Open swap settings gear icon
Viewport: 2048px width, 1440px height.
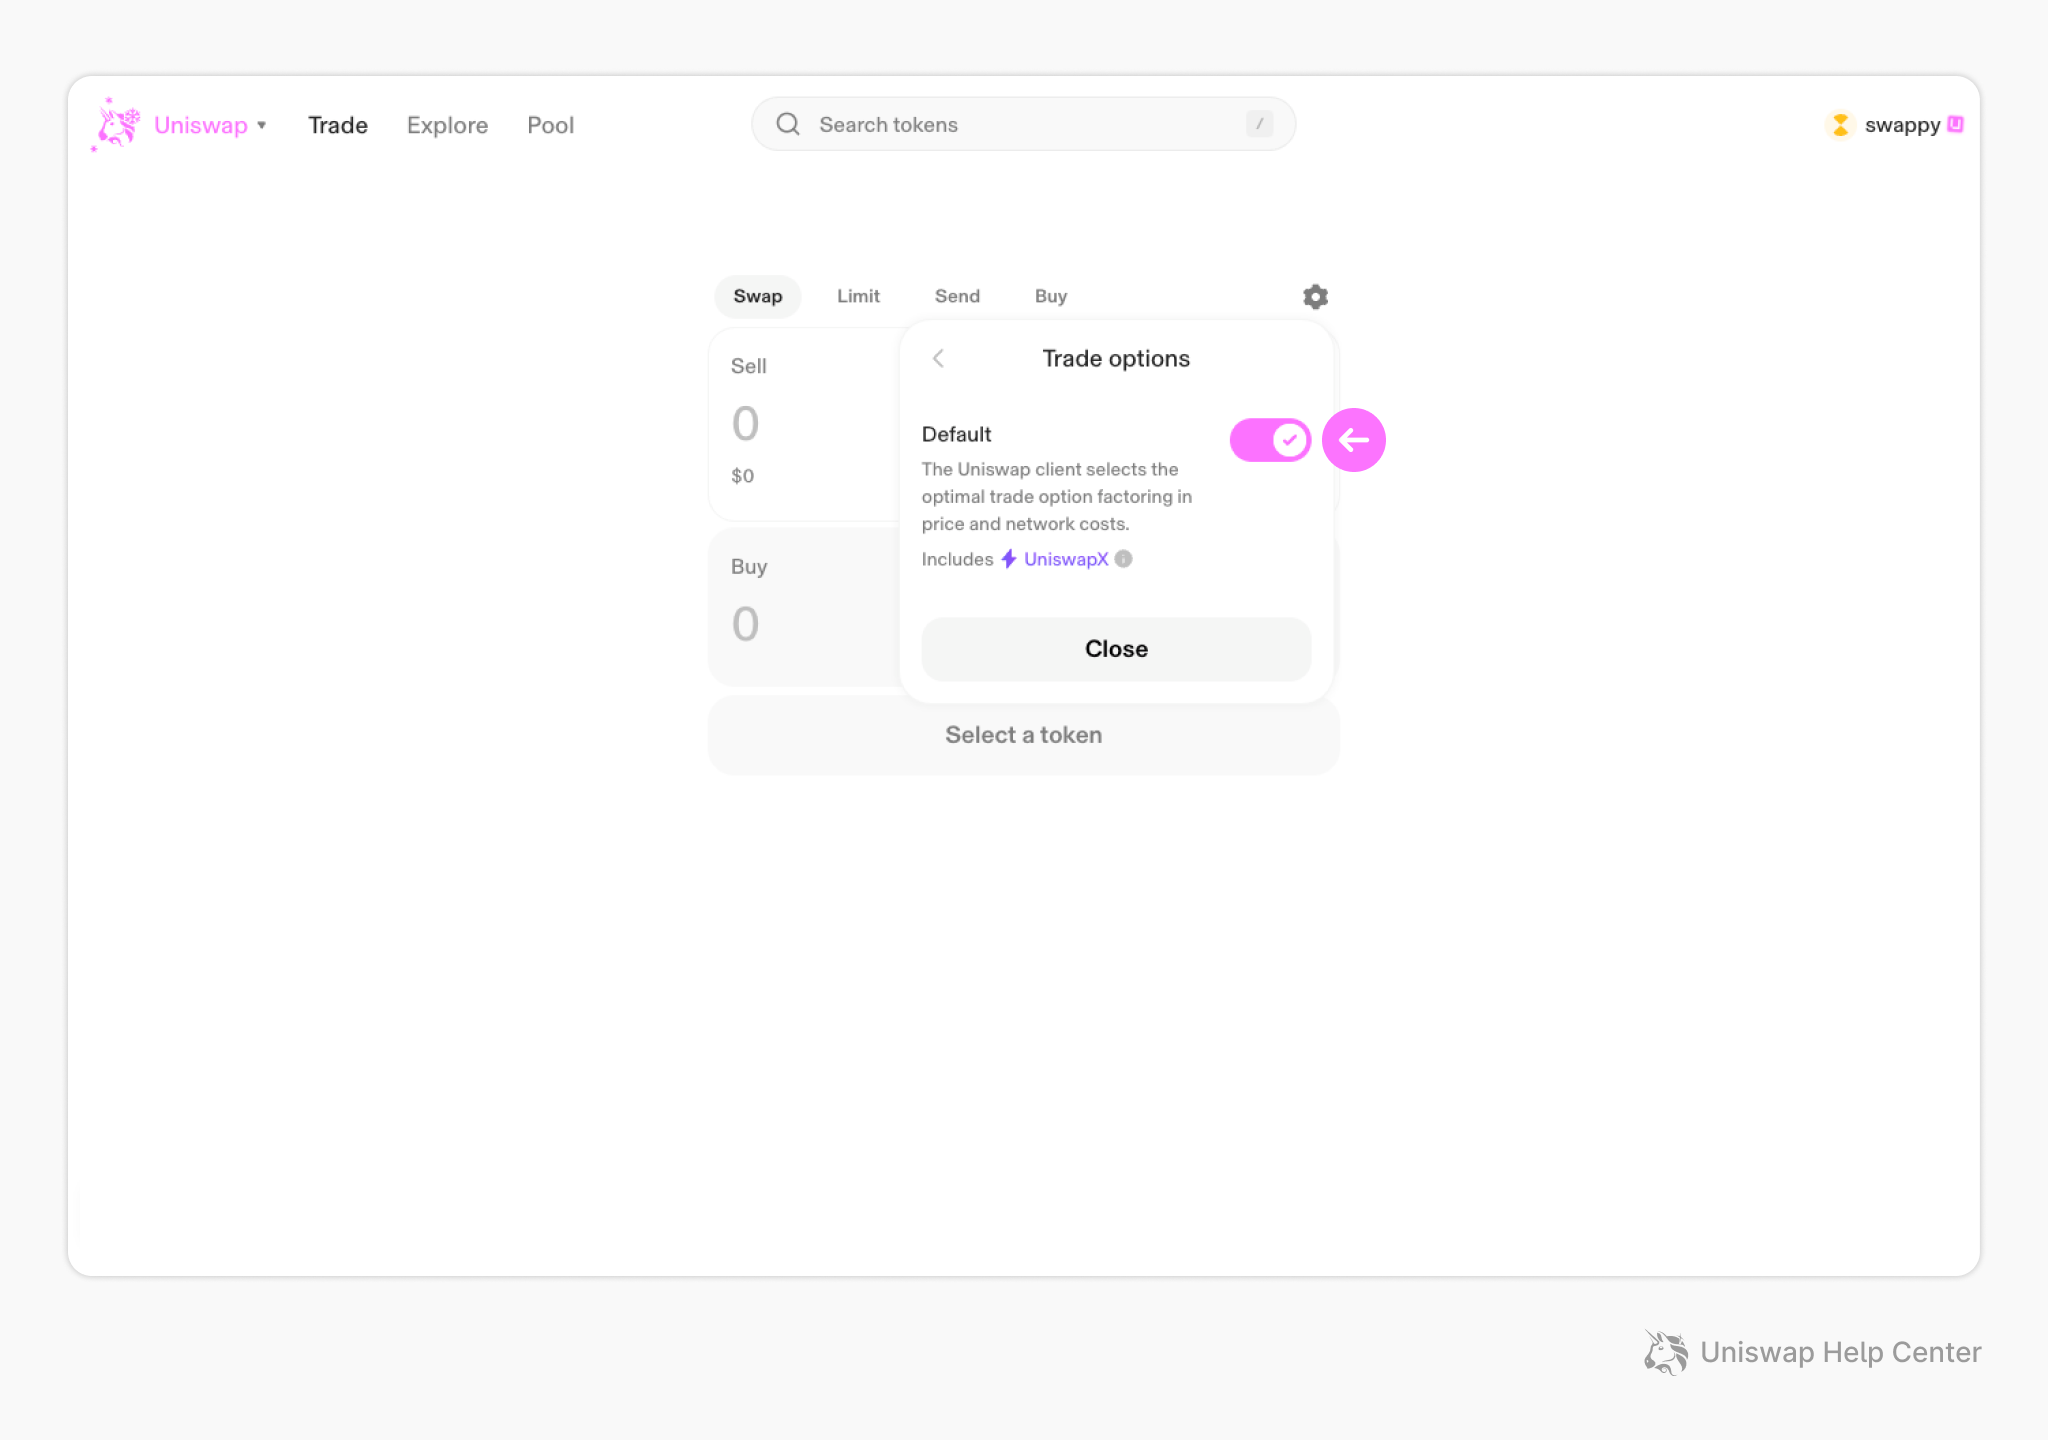pyautogui.click(x=1315, y=296)
